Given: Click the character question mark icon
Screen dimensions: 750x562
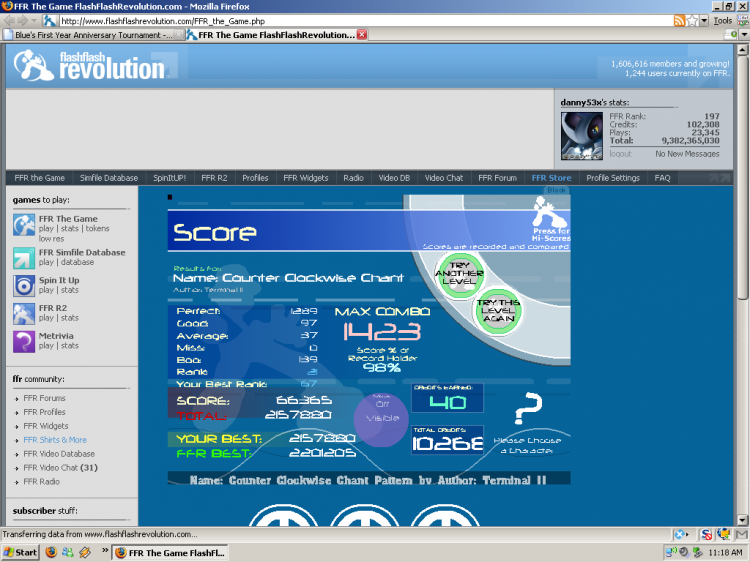Looking at the screenshot, I should [528, 408].
